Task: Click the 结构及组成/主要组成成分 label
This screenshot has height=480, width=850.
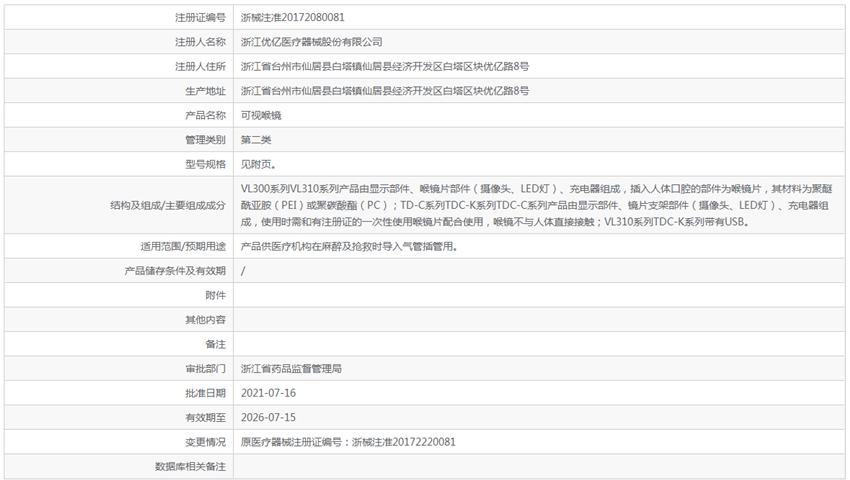Action: 168,205
